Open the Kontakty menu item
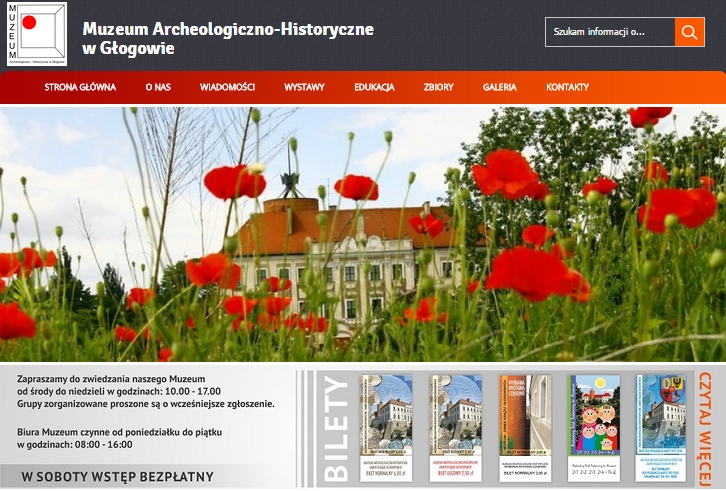Image resolution: width=726 pixels, height=491 pixels. [x=567, y=87]
